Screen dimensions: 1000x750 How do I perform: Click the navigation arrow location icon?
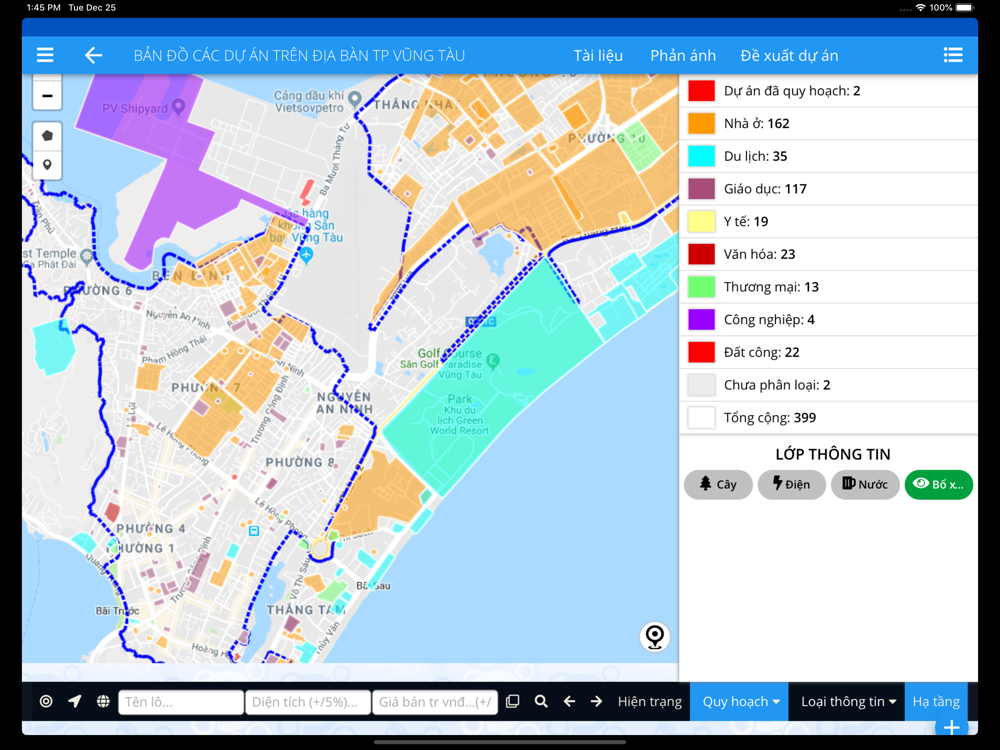(x=75, y=702)
